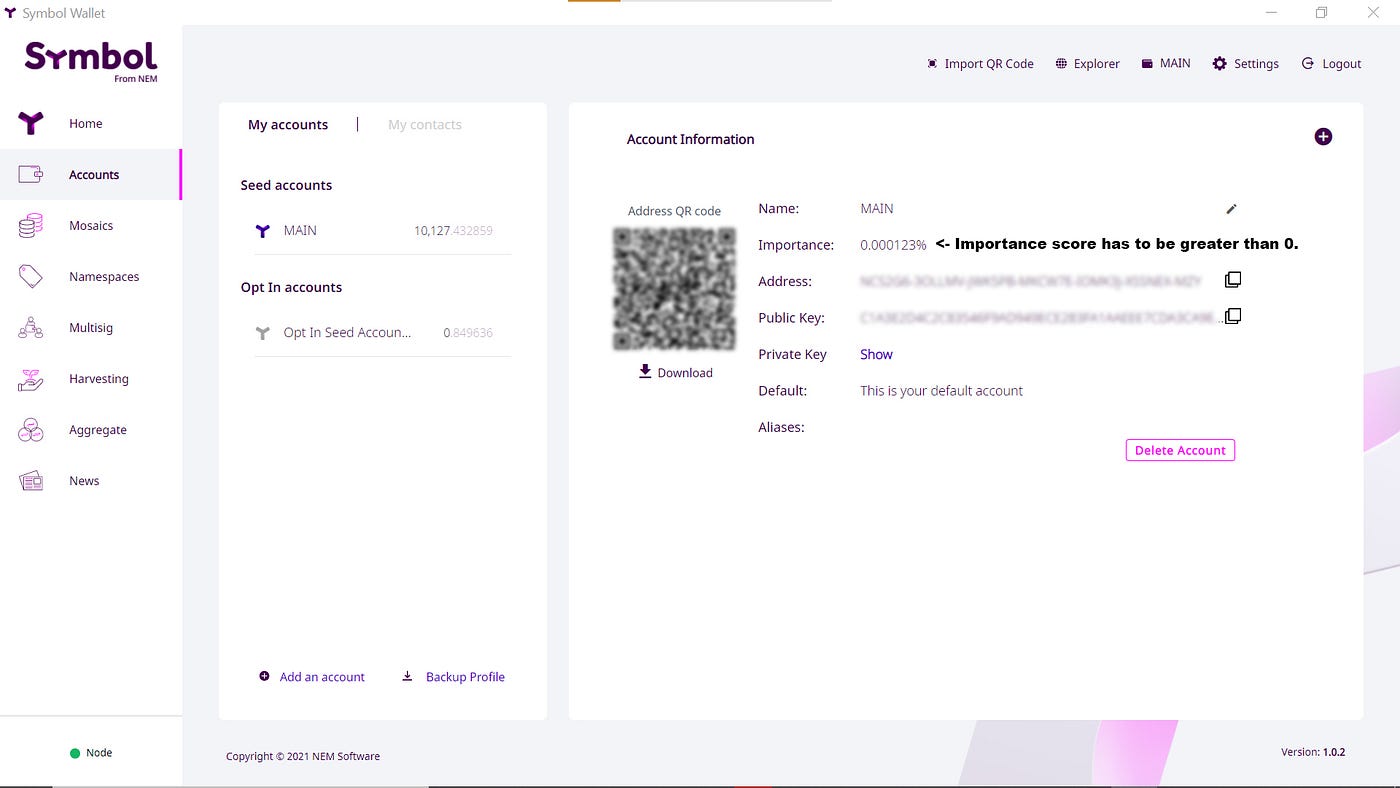The width and height of the screenshot is (1400, 788).
Task: Click the Explorer globe icon
Action: [1061, 63]
